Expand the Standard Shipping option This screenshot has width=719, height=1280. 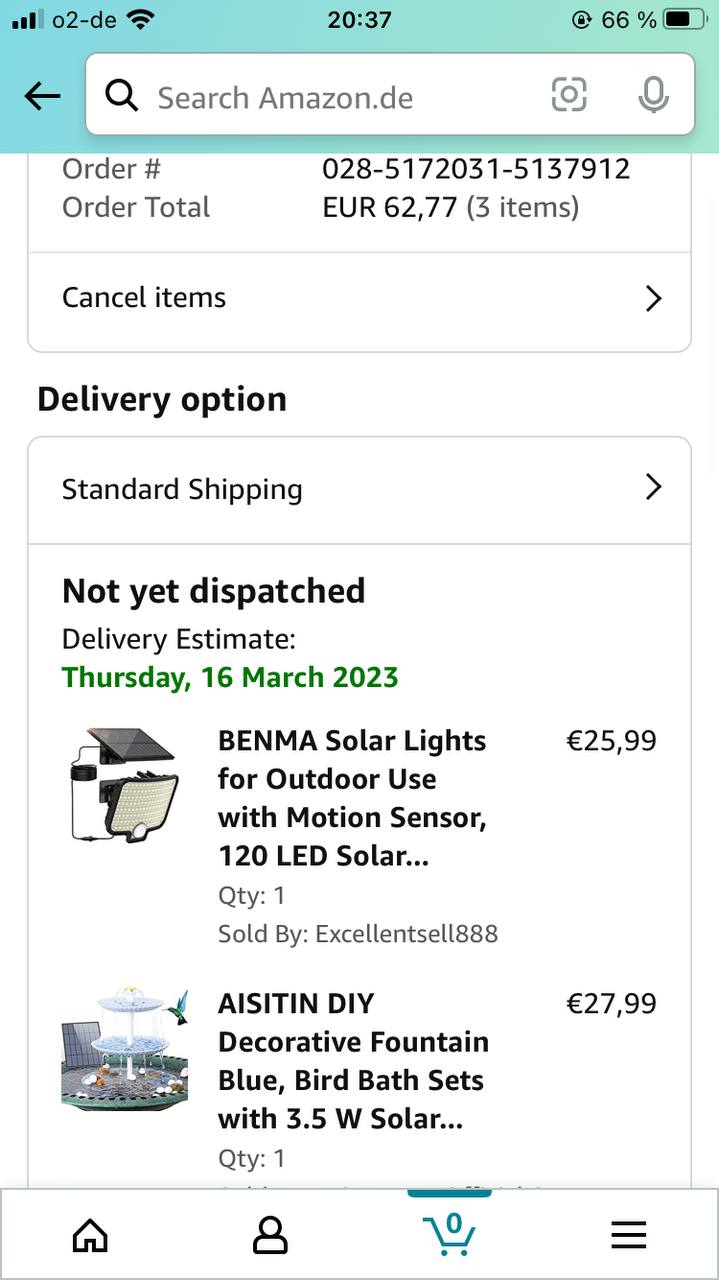[653, 487]
